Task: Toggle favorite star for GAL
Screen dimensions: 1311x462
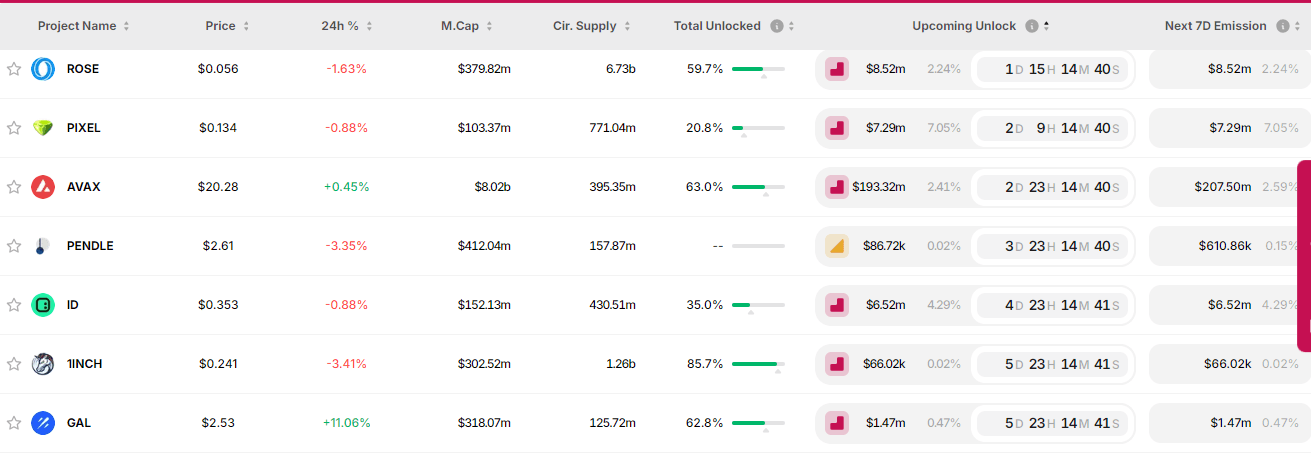Action: [x=14, y=423]
